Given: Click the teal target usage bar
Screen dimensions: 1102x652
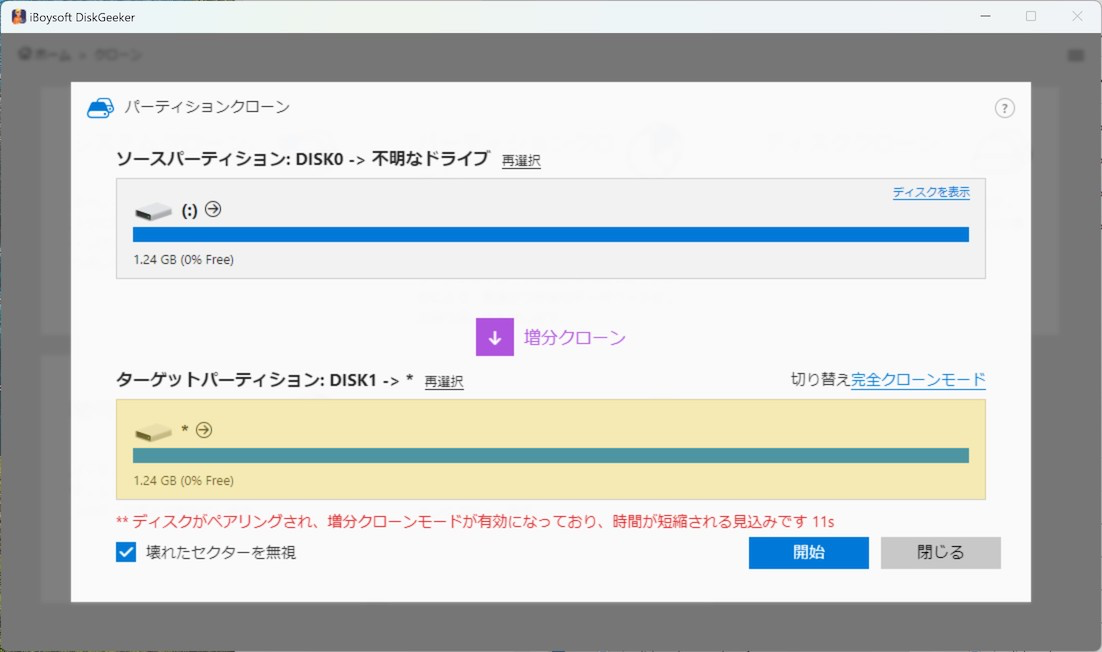Looking at the screenshot, I should [551, 455].
